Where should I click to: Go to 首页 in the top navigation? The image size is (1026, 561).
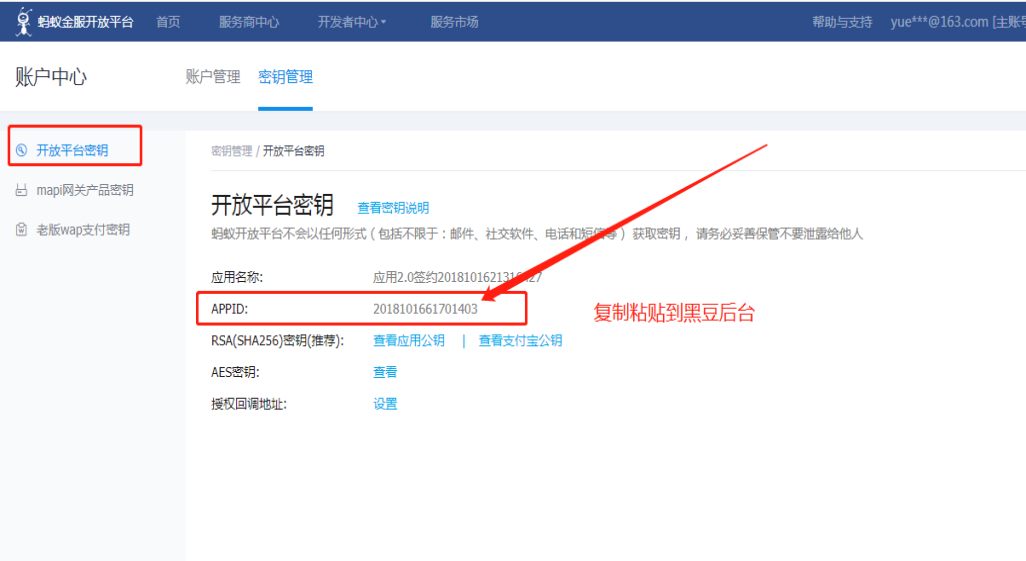tap(168, 22)
